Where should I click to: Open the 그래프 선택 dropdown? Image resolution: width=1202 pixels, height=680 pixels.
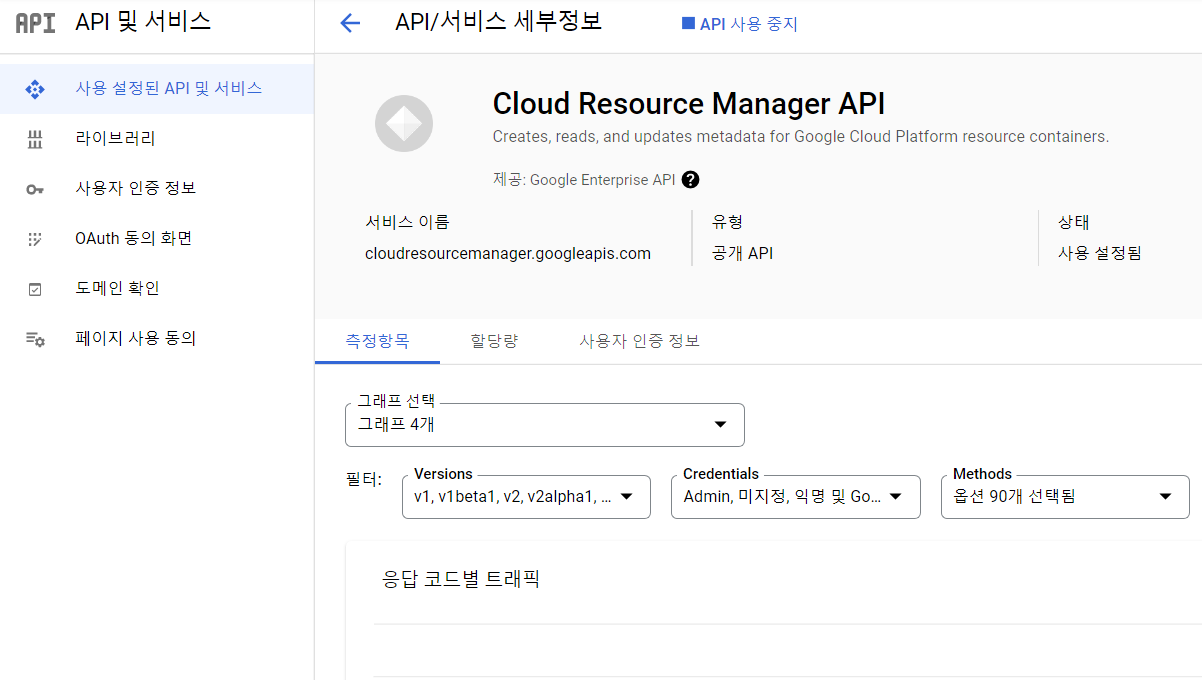(545, 424)
